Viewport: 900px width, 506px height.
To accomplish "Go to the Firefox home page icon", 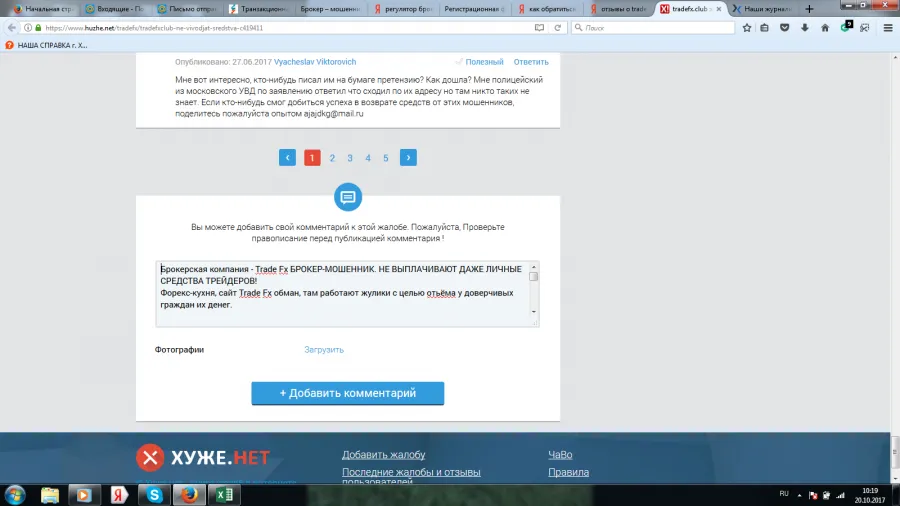I will coord(825,28).
